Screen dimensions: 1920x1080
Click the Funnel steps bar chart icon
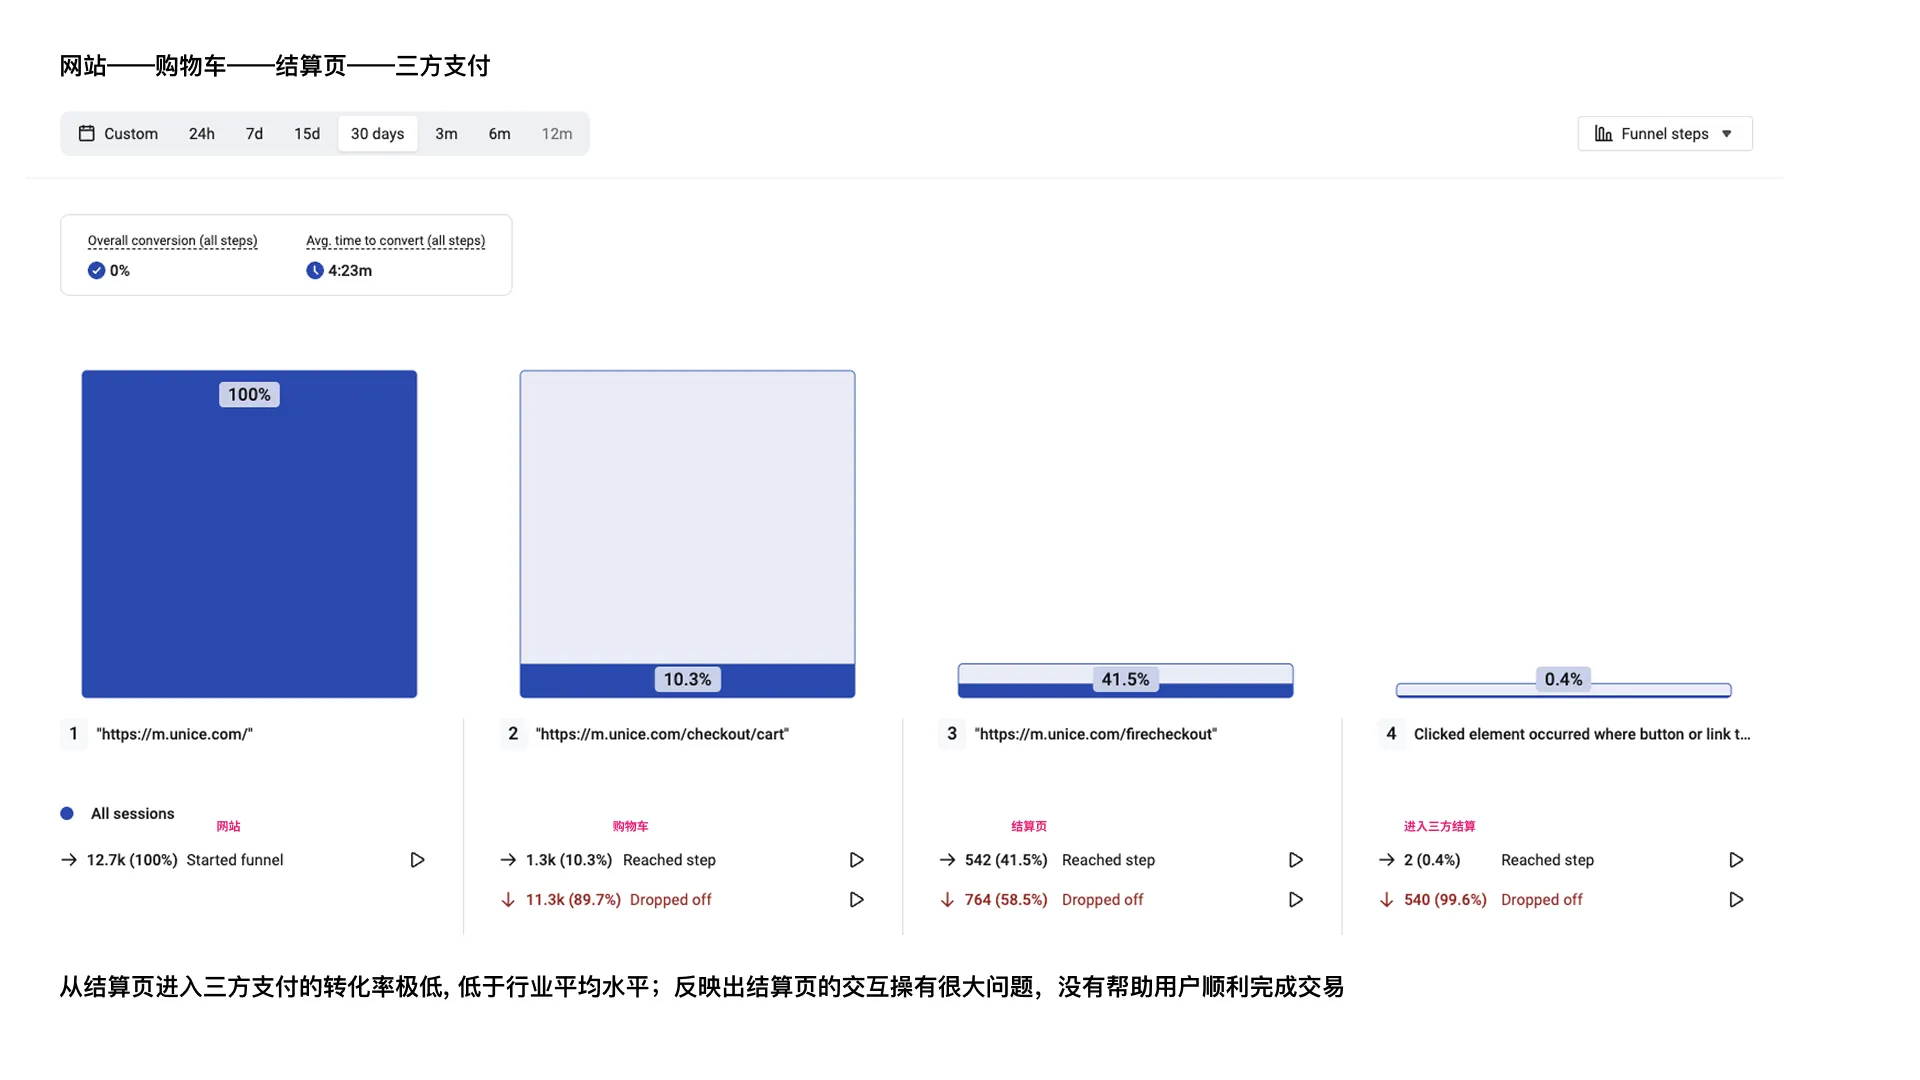pyautogui.click(x=1603, y=133)
